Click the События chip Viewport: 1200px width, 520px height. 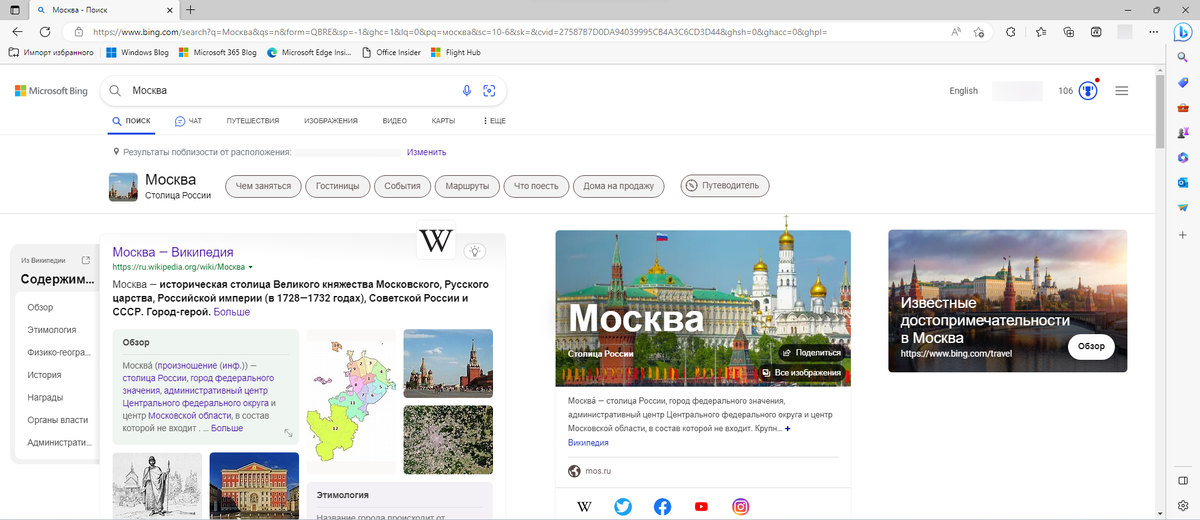pyautogui.click(x=402, y=186)
